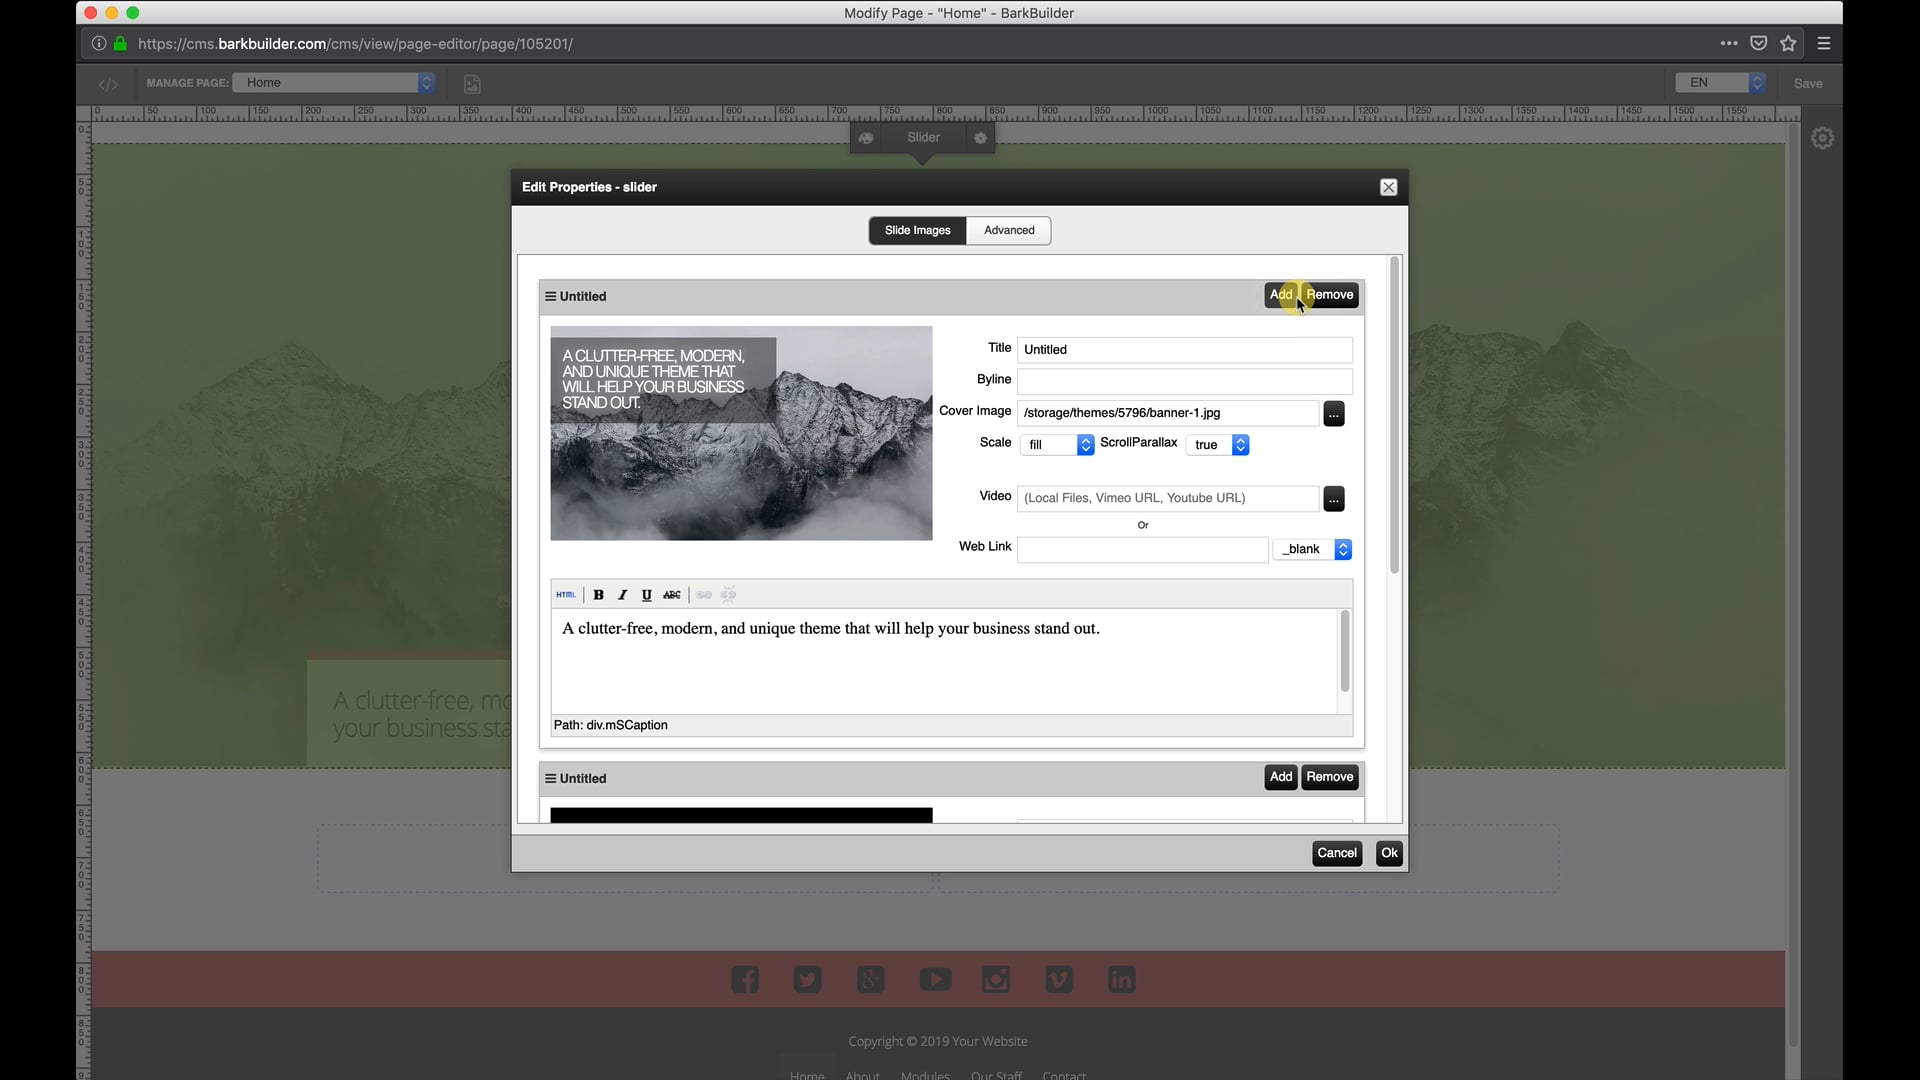Add a slide after the first slide

pos(1281,295)
